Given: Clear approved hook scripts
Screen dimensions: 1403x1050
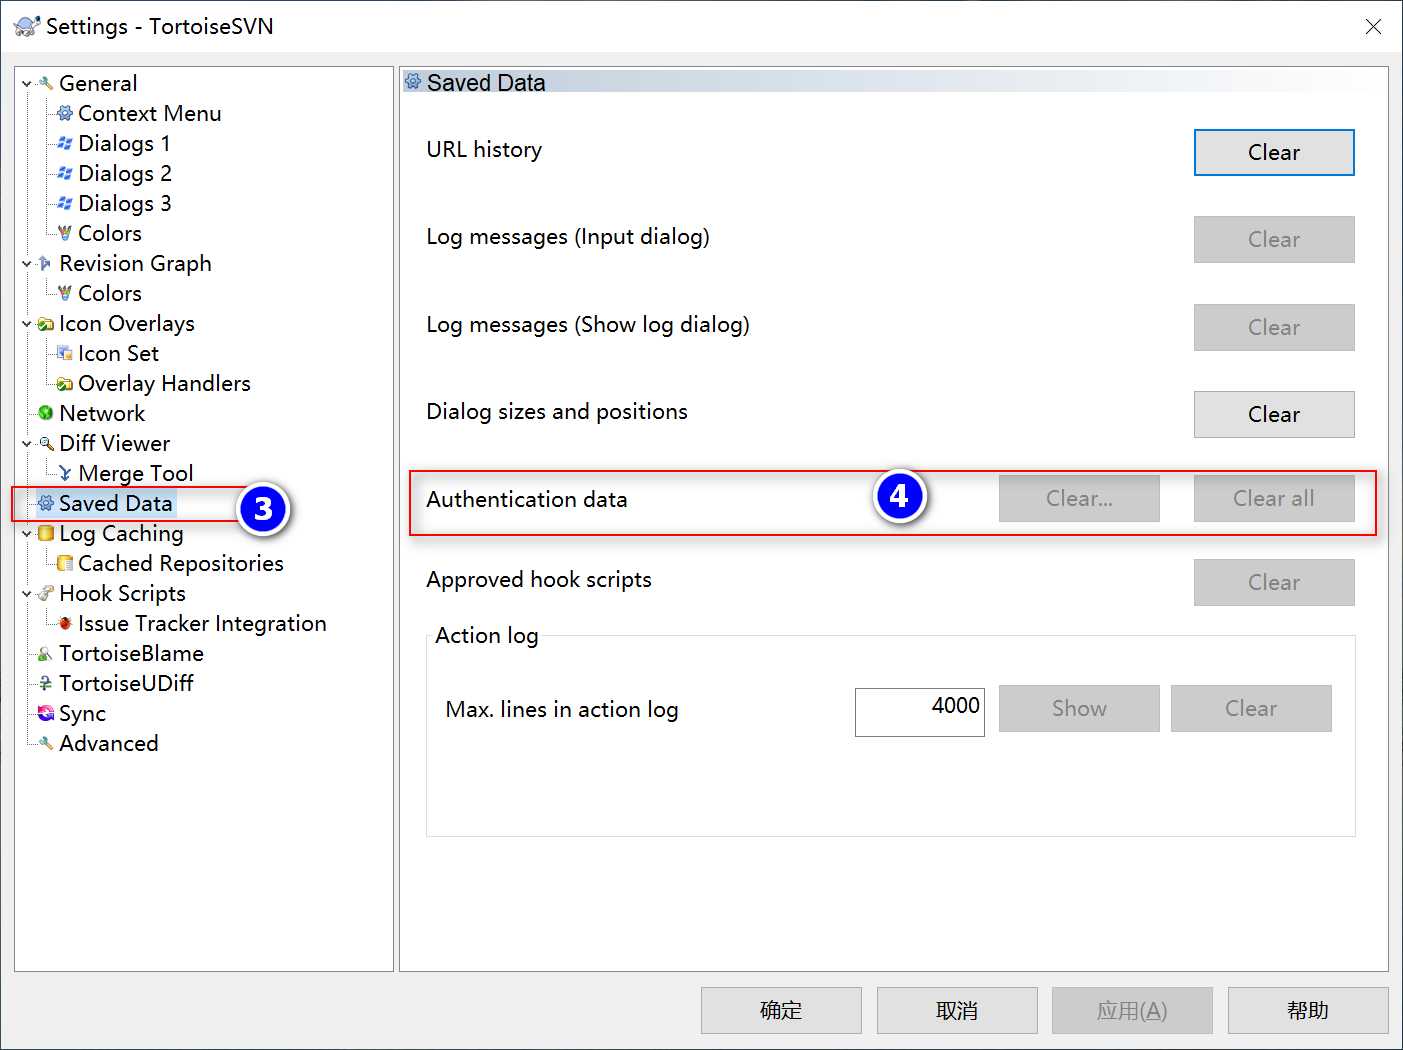Looking at the screenshot, I should point(1274,582).
